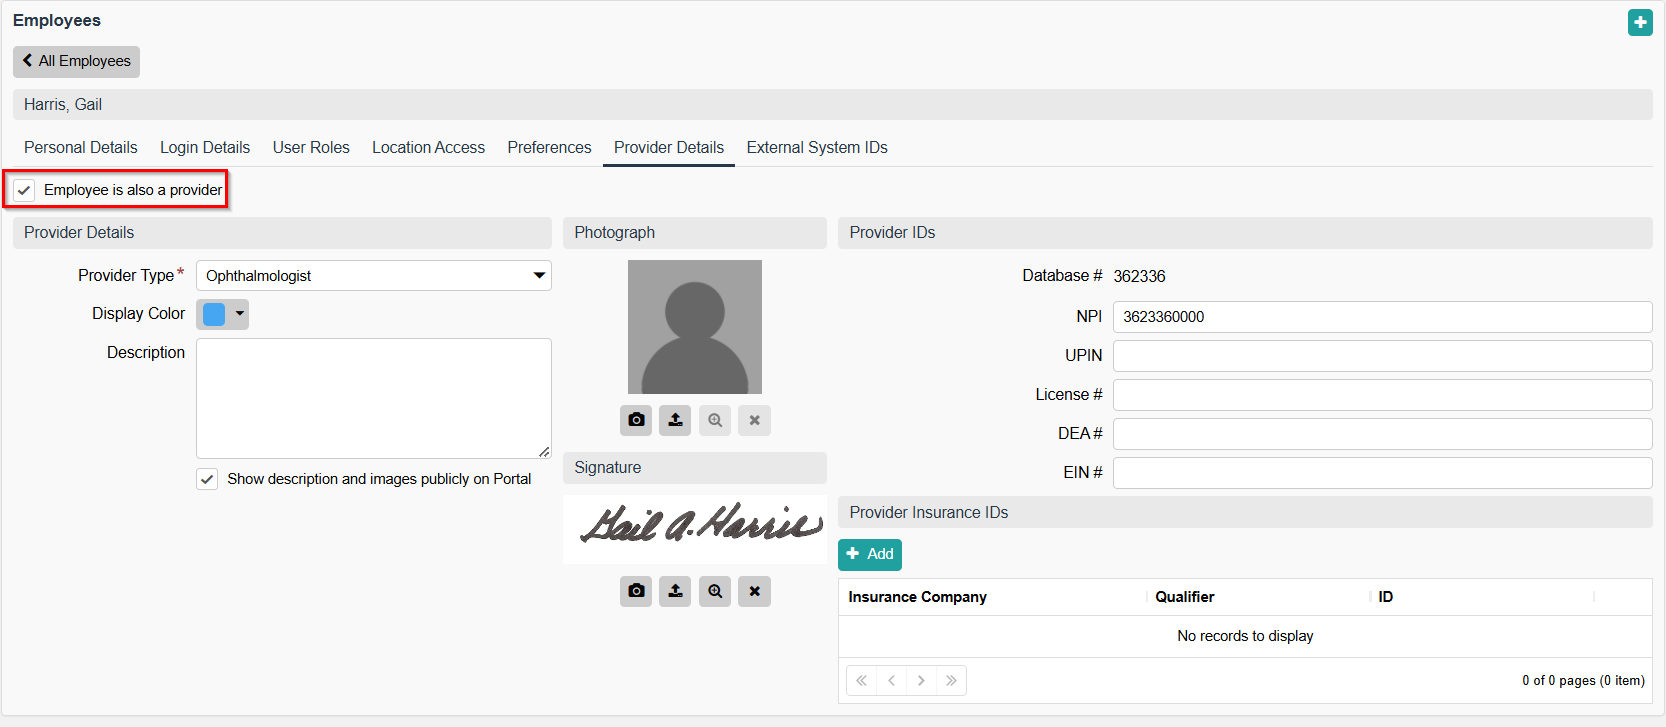Screen dimensions: 1666x727
Task: Open the User Roles tab
Action: coord(311,147)
